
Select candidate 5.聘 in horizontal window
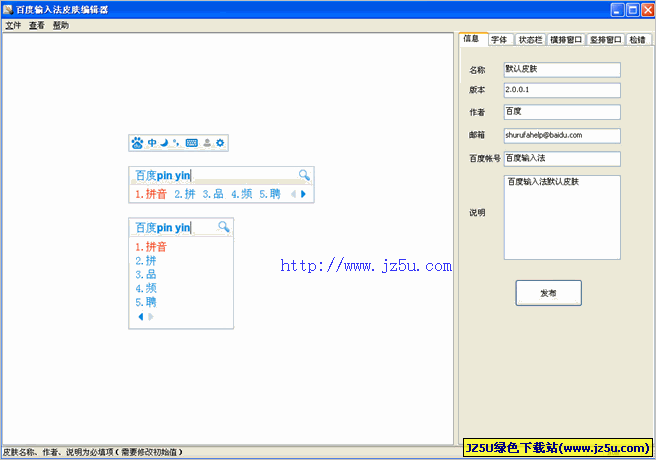[270, 194]
